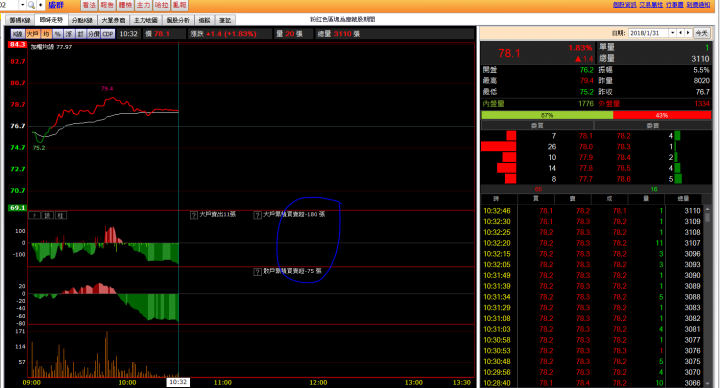720x388 pixels.
Task: Click the large 78.1 last price
Action: (x=509, y=53)
